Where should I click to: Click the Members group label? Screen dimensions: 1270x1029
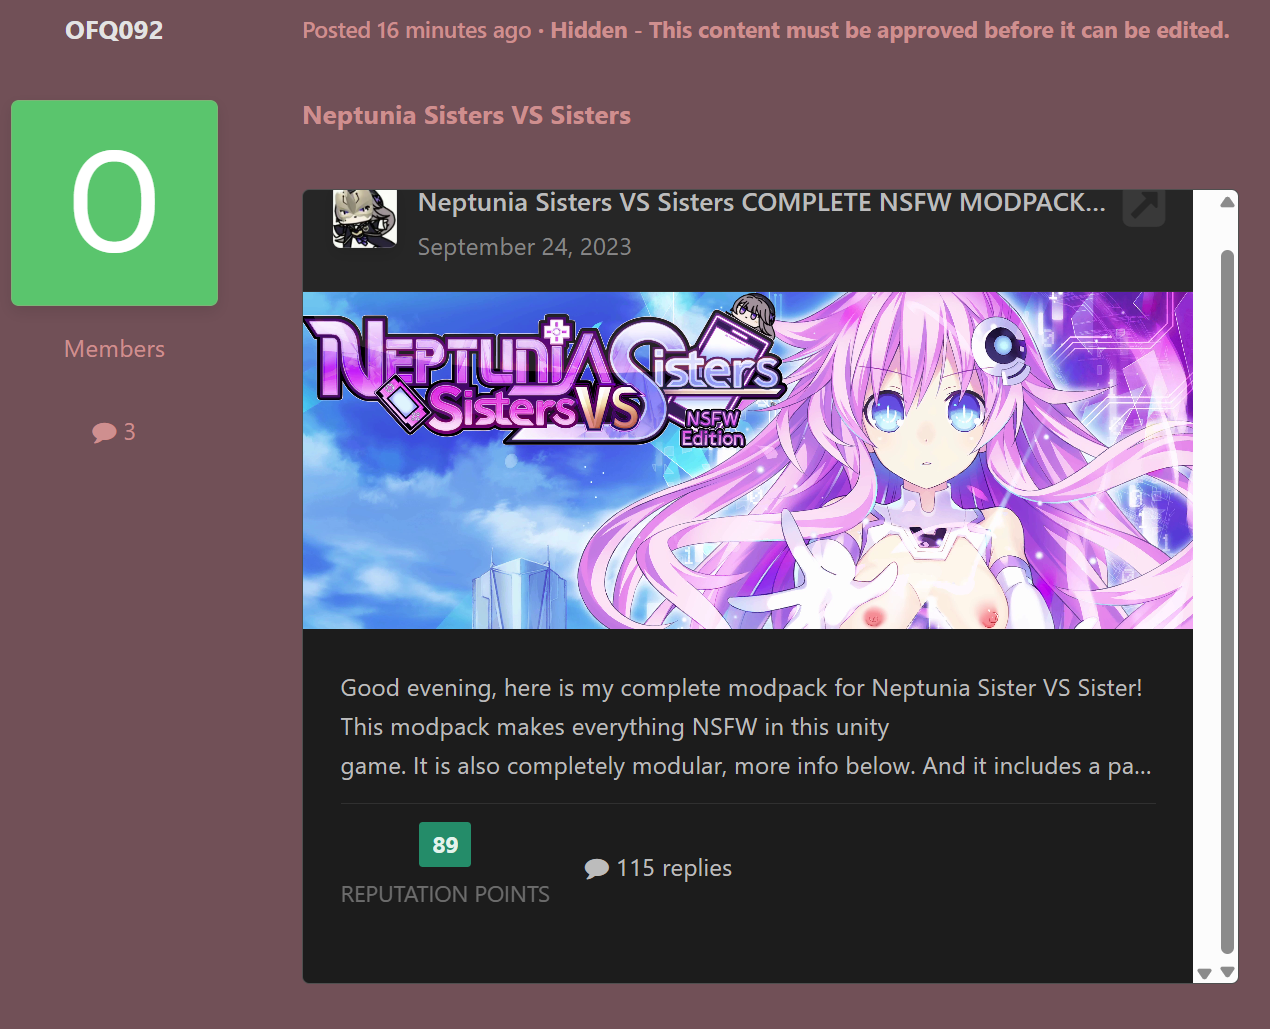114,349
